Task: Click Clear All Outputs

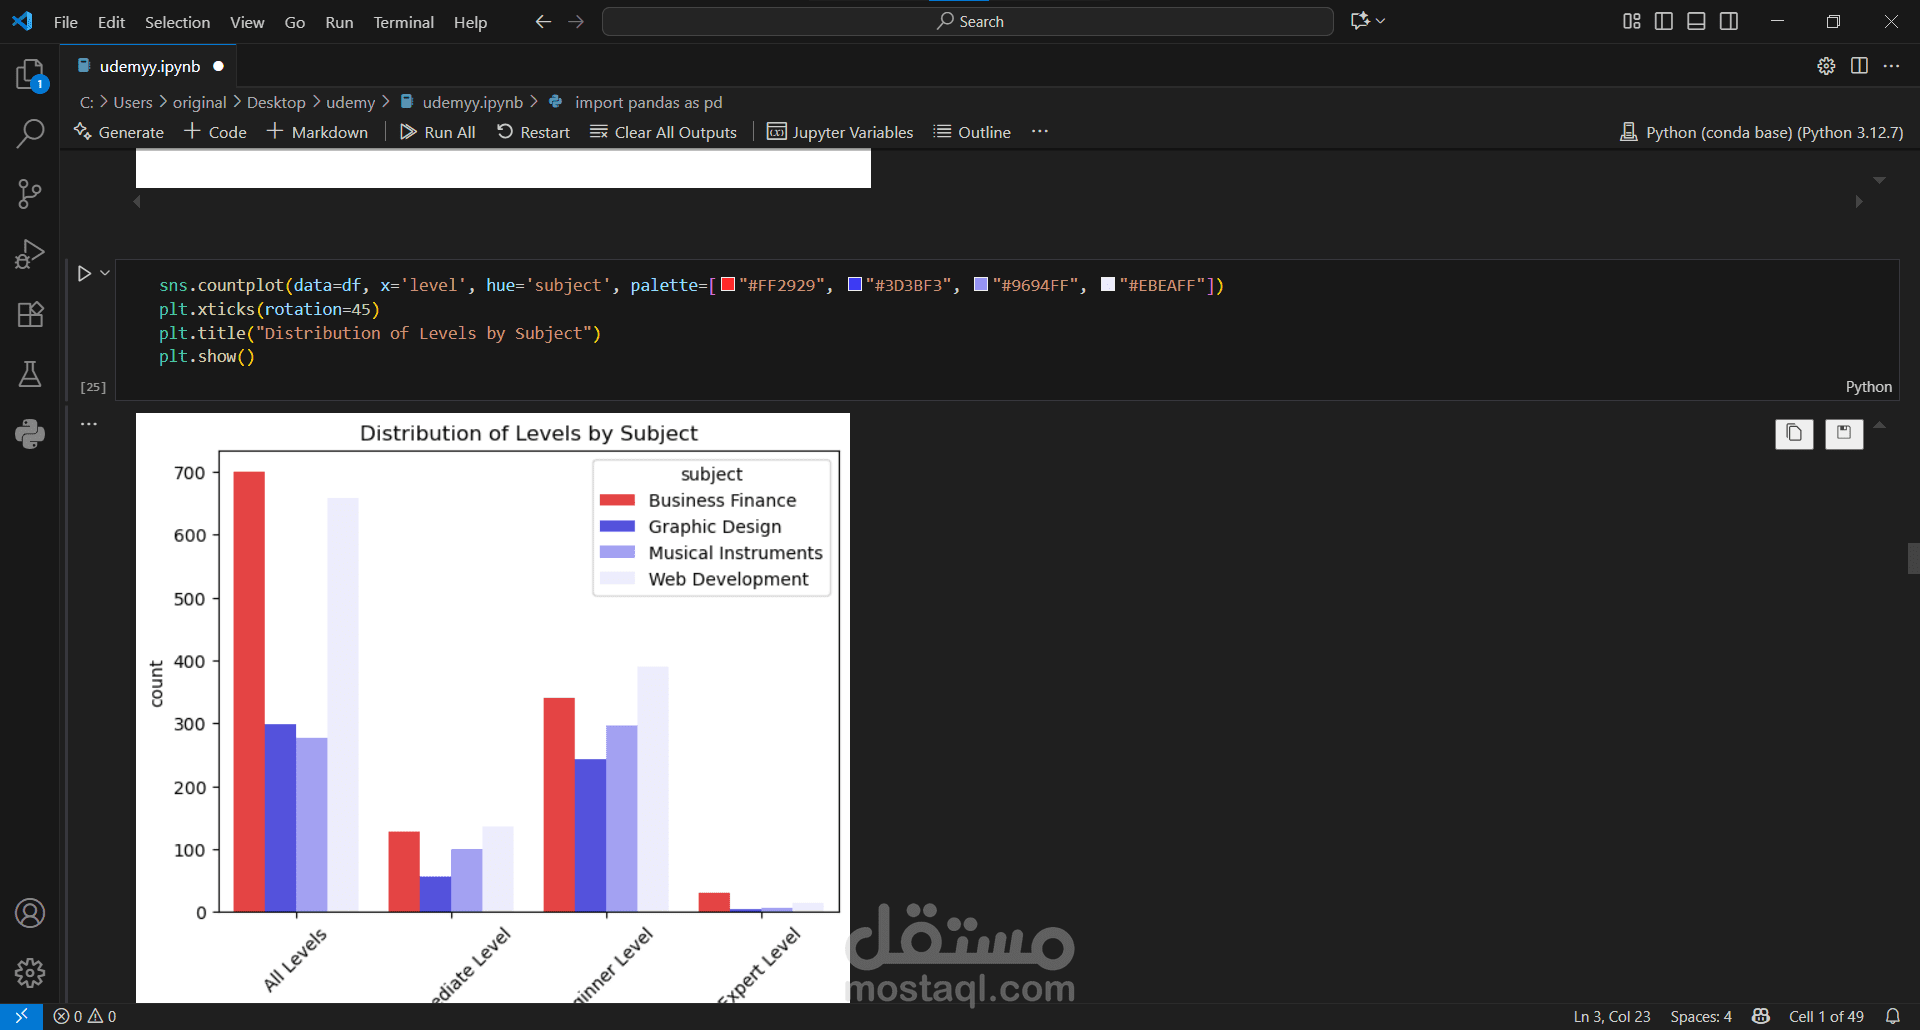Action: coord(663,132)
